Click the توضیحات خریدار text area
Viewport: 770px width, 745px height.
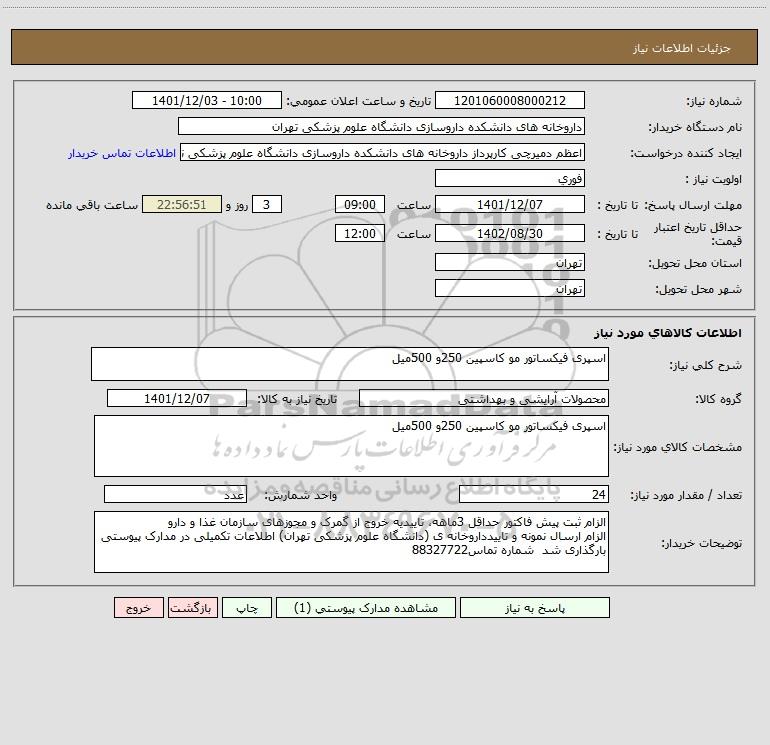[351, 542]
